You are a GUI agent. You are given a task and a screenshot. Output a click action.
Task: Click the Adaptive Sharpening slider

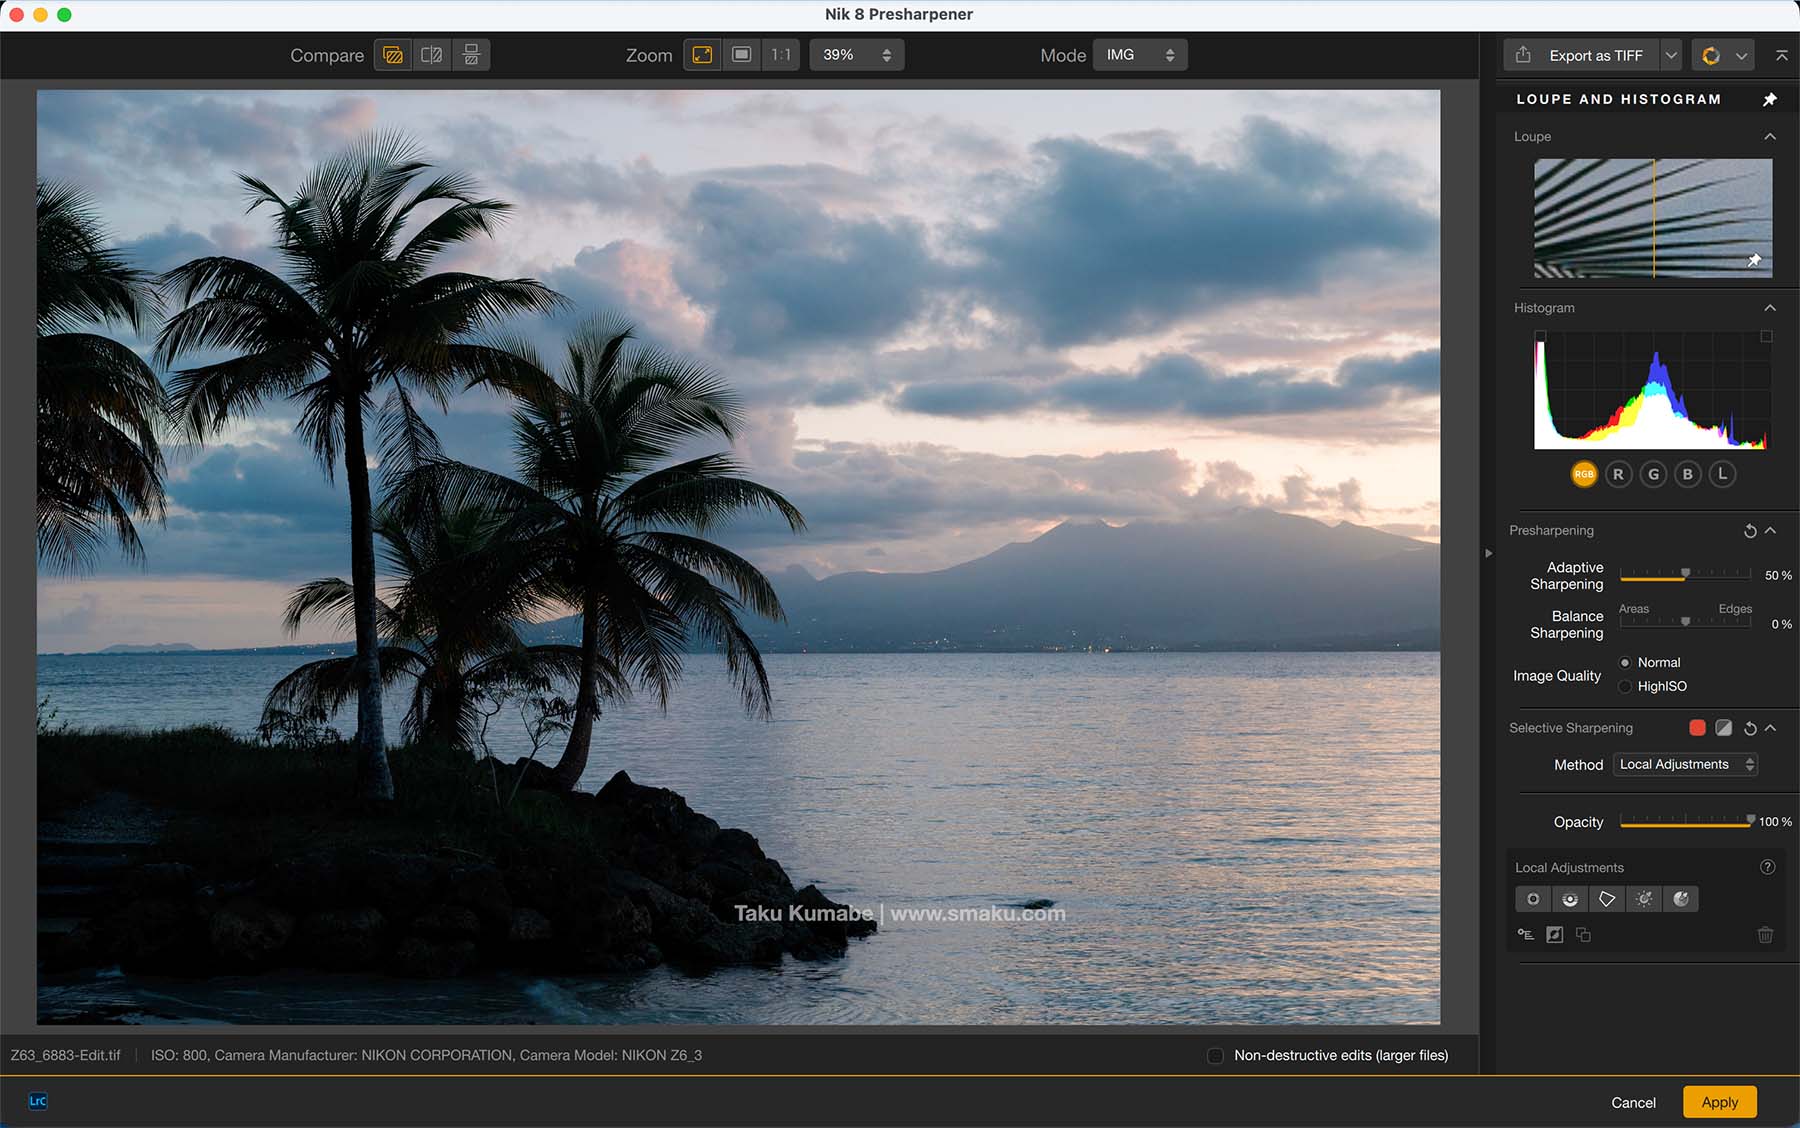tap(1685, 574)
